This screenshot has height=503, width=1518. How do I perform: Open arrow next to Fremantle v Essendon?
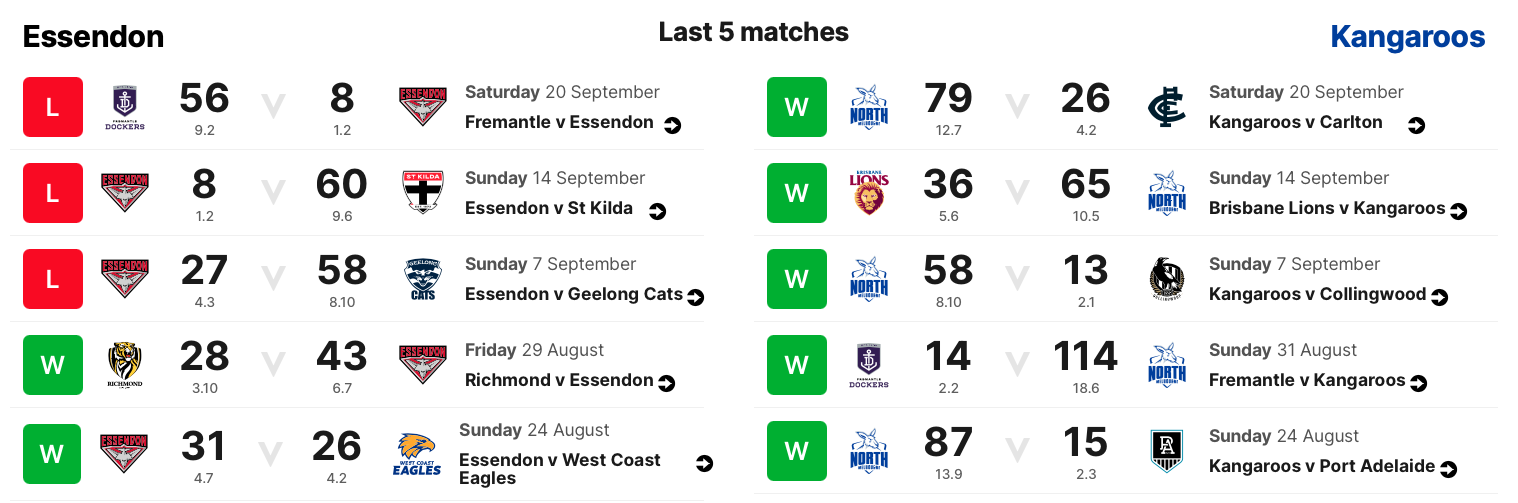coord(673,125)
